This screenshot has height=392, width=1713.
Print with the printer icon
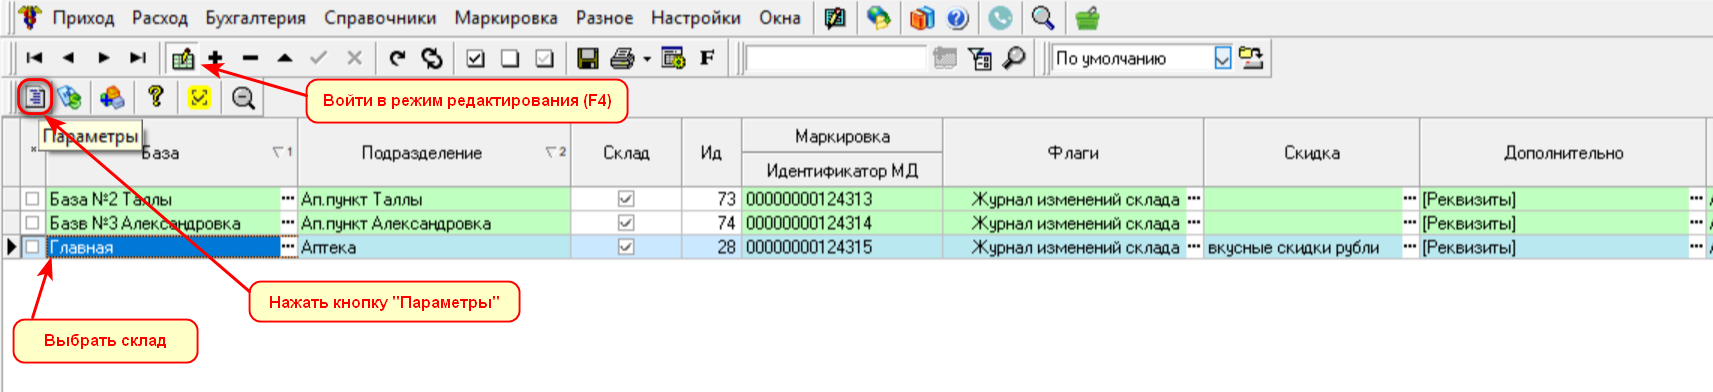pos(623,58)
